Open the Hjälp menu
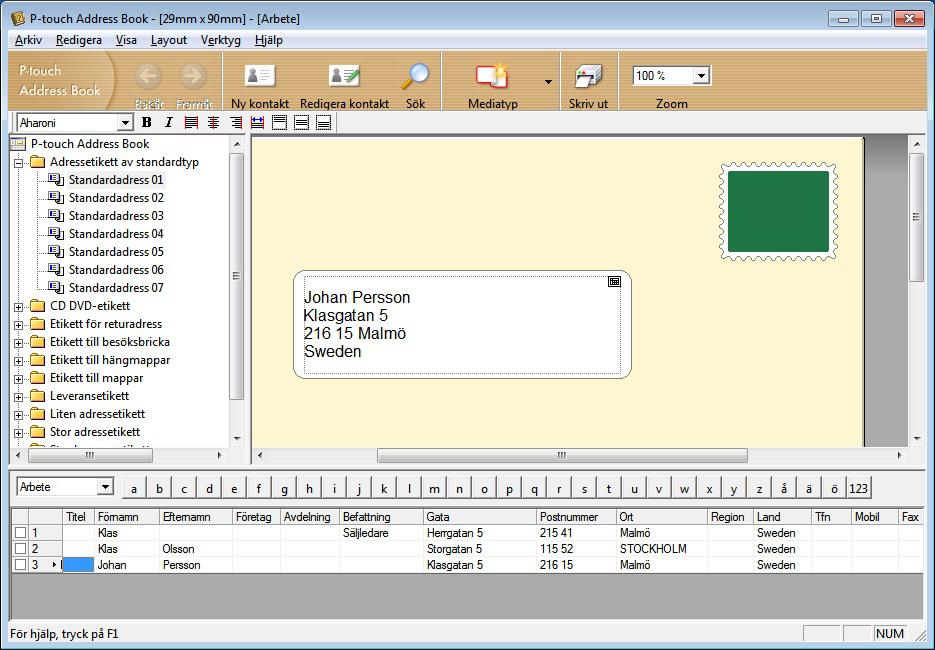Screen dimensions: 935x650 point(268,40)
